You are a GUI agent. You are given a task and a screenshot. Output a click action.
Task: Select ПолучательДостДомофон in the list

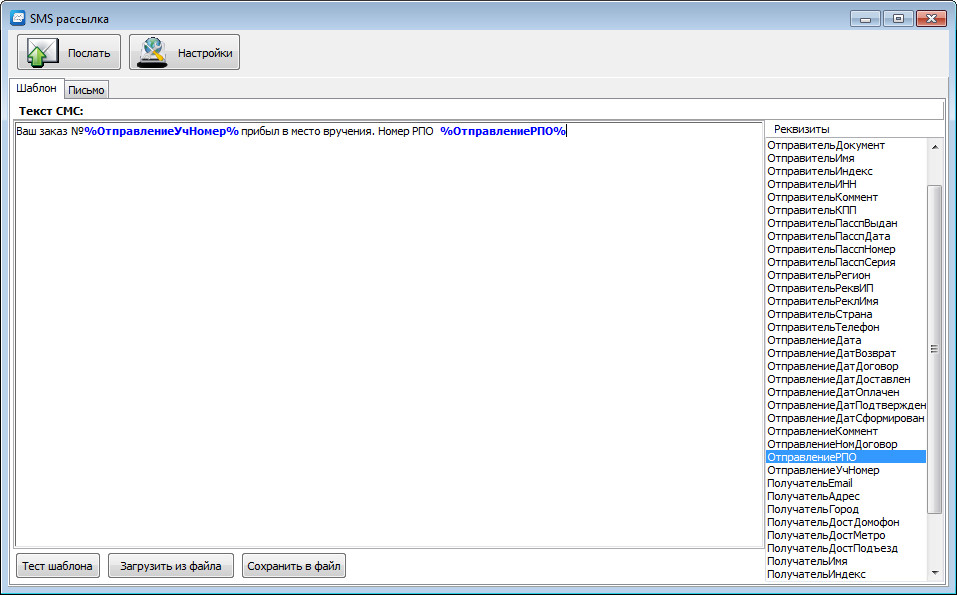click(846, 522)
